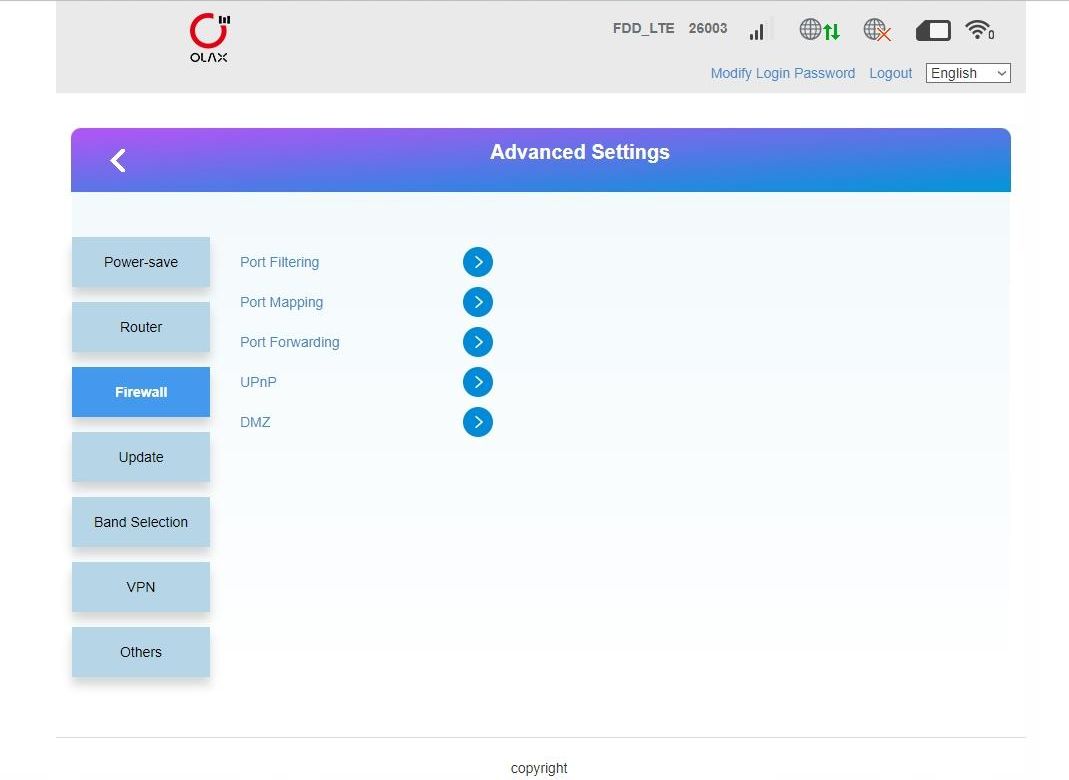Switch to the Power-save tab
1069x780 pixels.
pyautogui.click(x=141, y=262)
